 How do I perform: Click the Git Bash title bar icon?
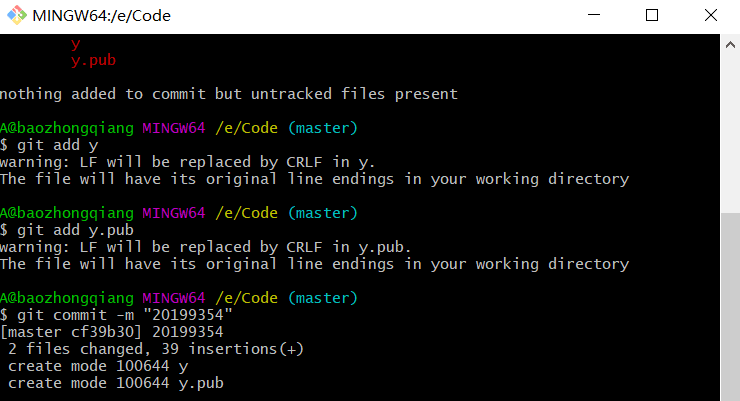click(15, 16)
